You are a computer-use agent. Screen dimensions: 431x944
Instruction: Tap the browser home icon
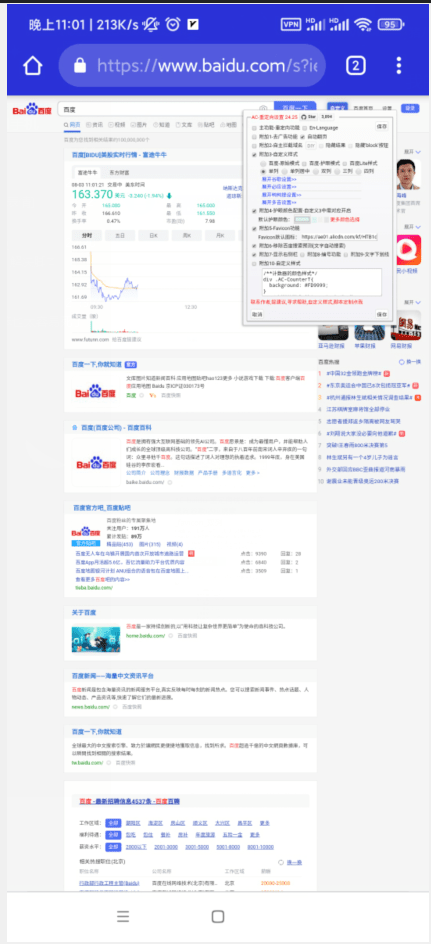point(33,66)
